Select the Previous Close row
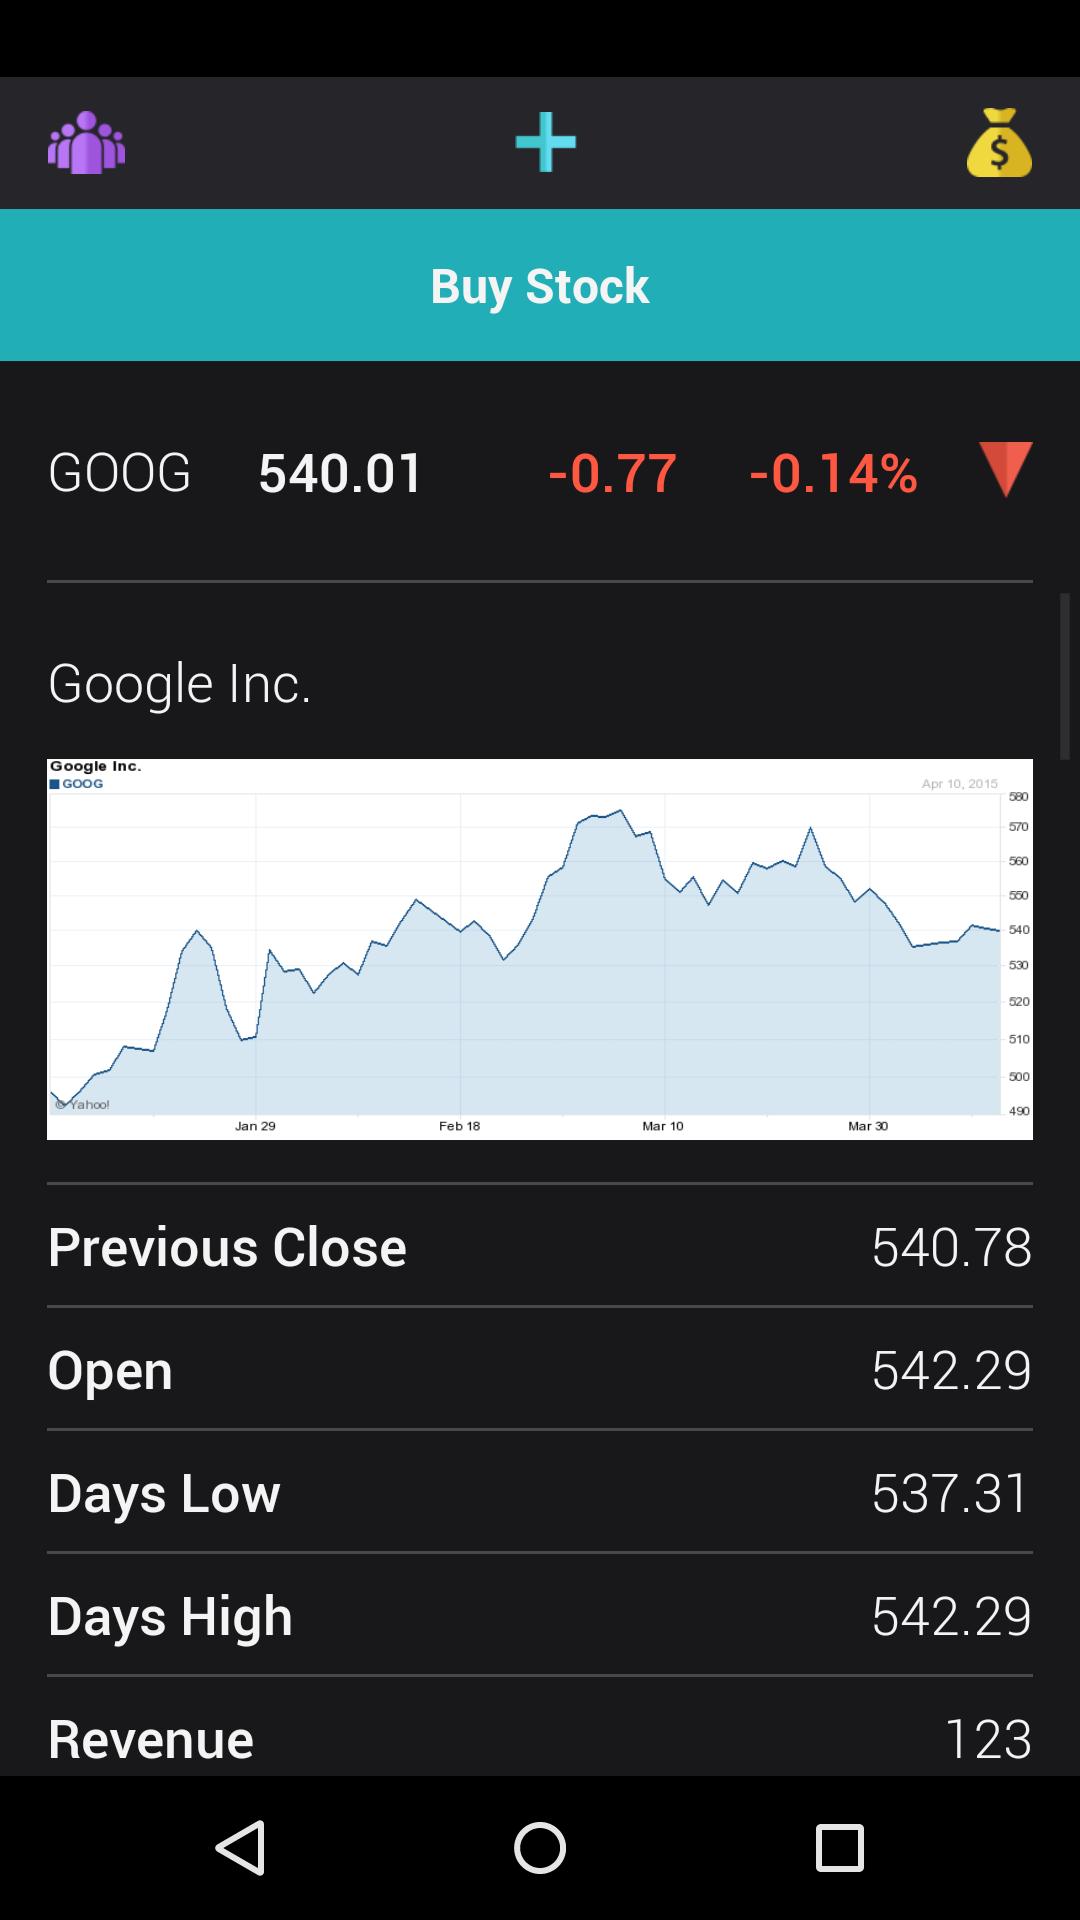Image resolution: width=1080 pixels, height=1920 pixels. pos(540,1246)
